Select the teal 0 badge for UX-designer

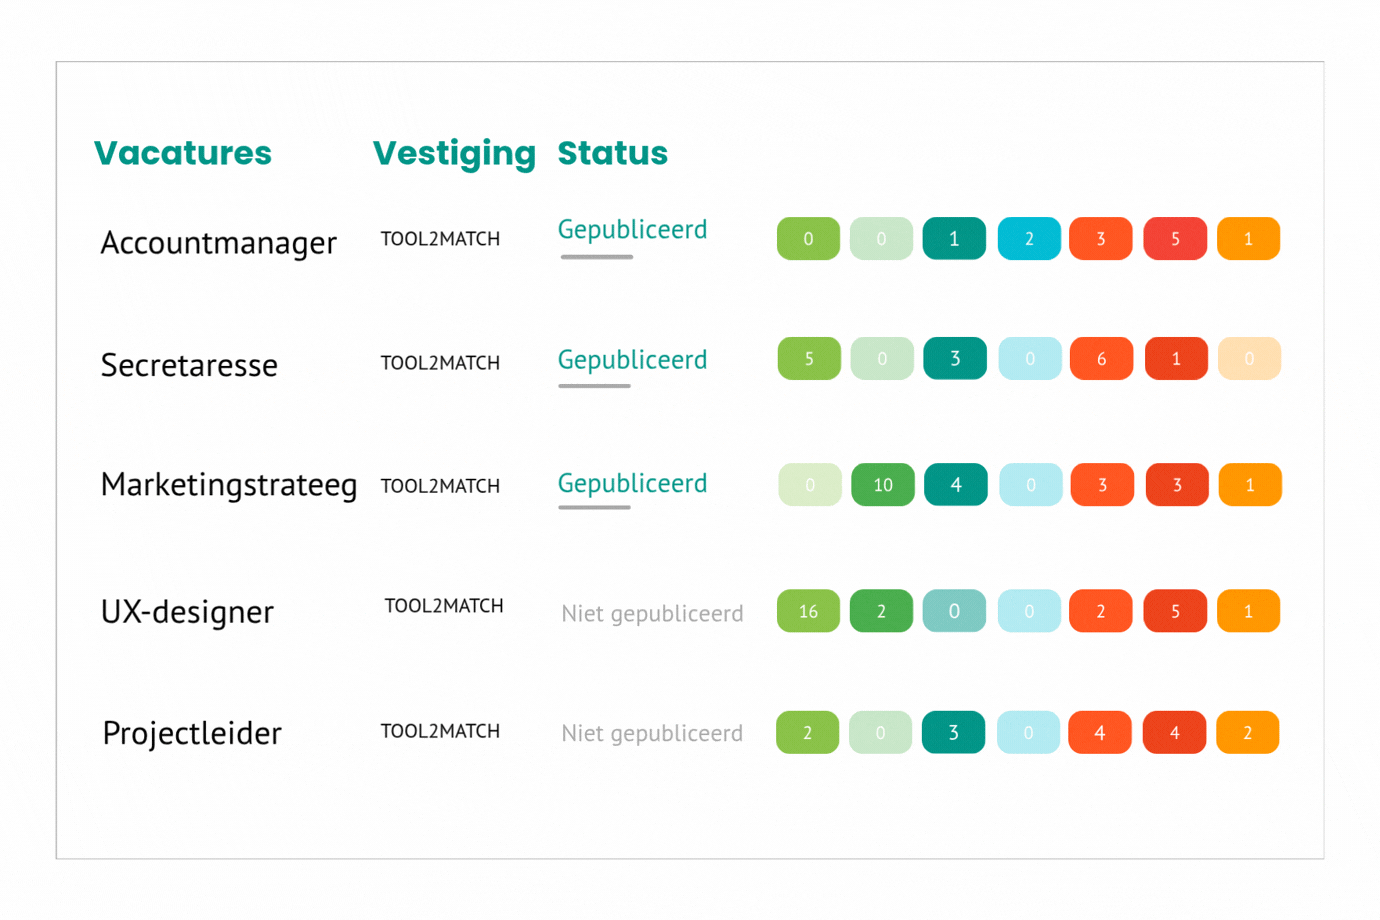tap(953, 611)
